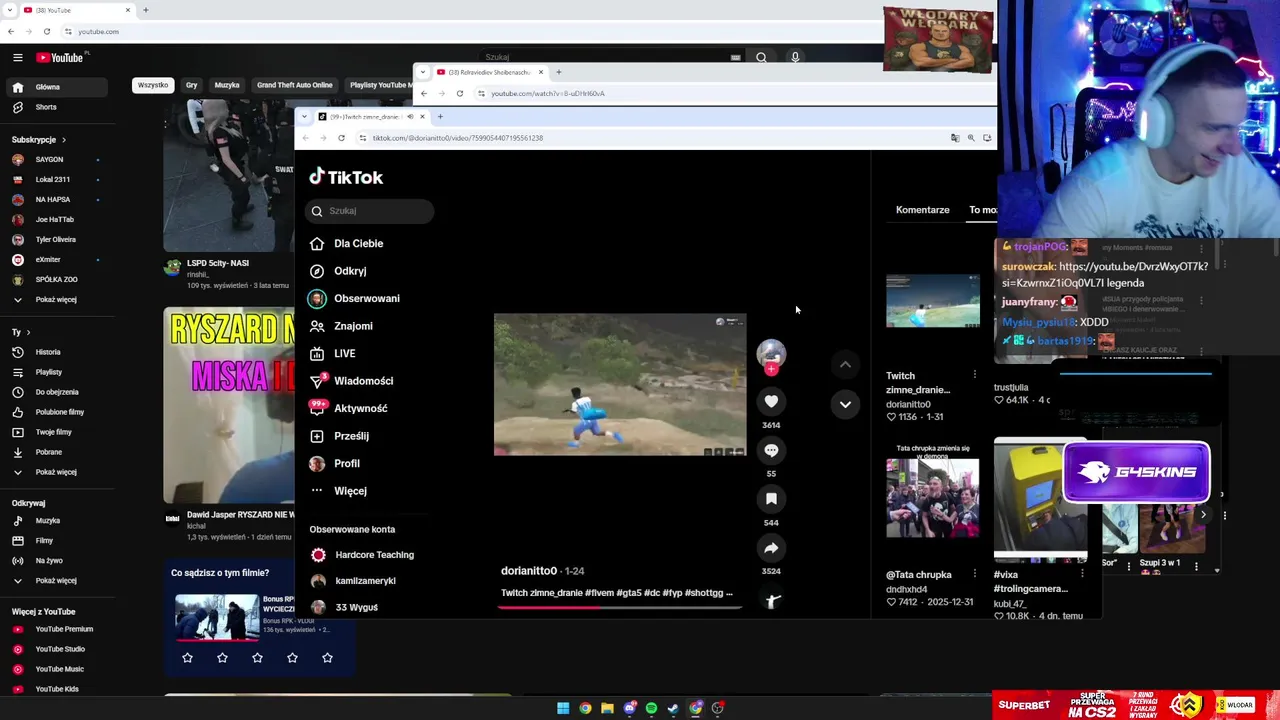Go to YouTube Główna home
Image resolution: width=1280 pixels, height=720 pixels.
pyautogui.click(x=55, y=87)
